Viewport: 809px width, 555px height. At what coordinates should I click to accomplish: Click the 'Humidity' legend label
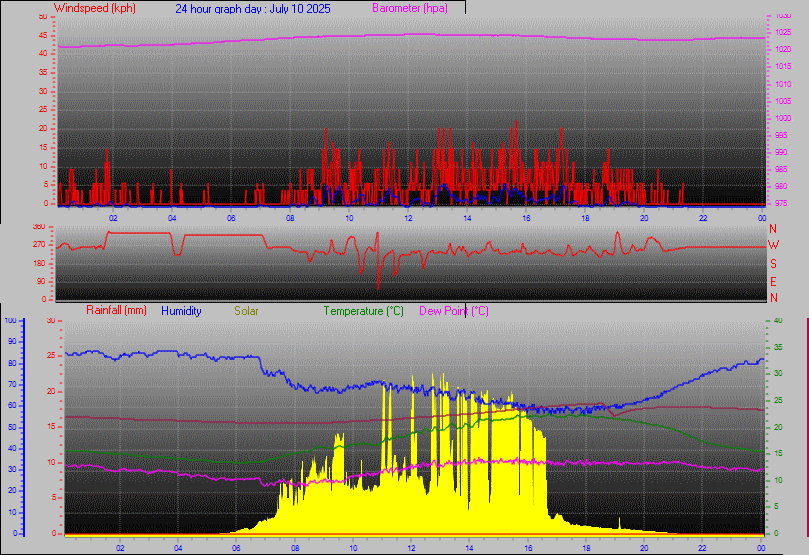click(x=181, y=311)
